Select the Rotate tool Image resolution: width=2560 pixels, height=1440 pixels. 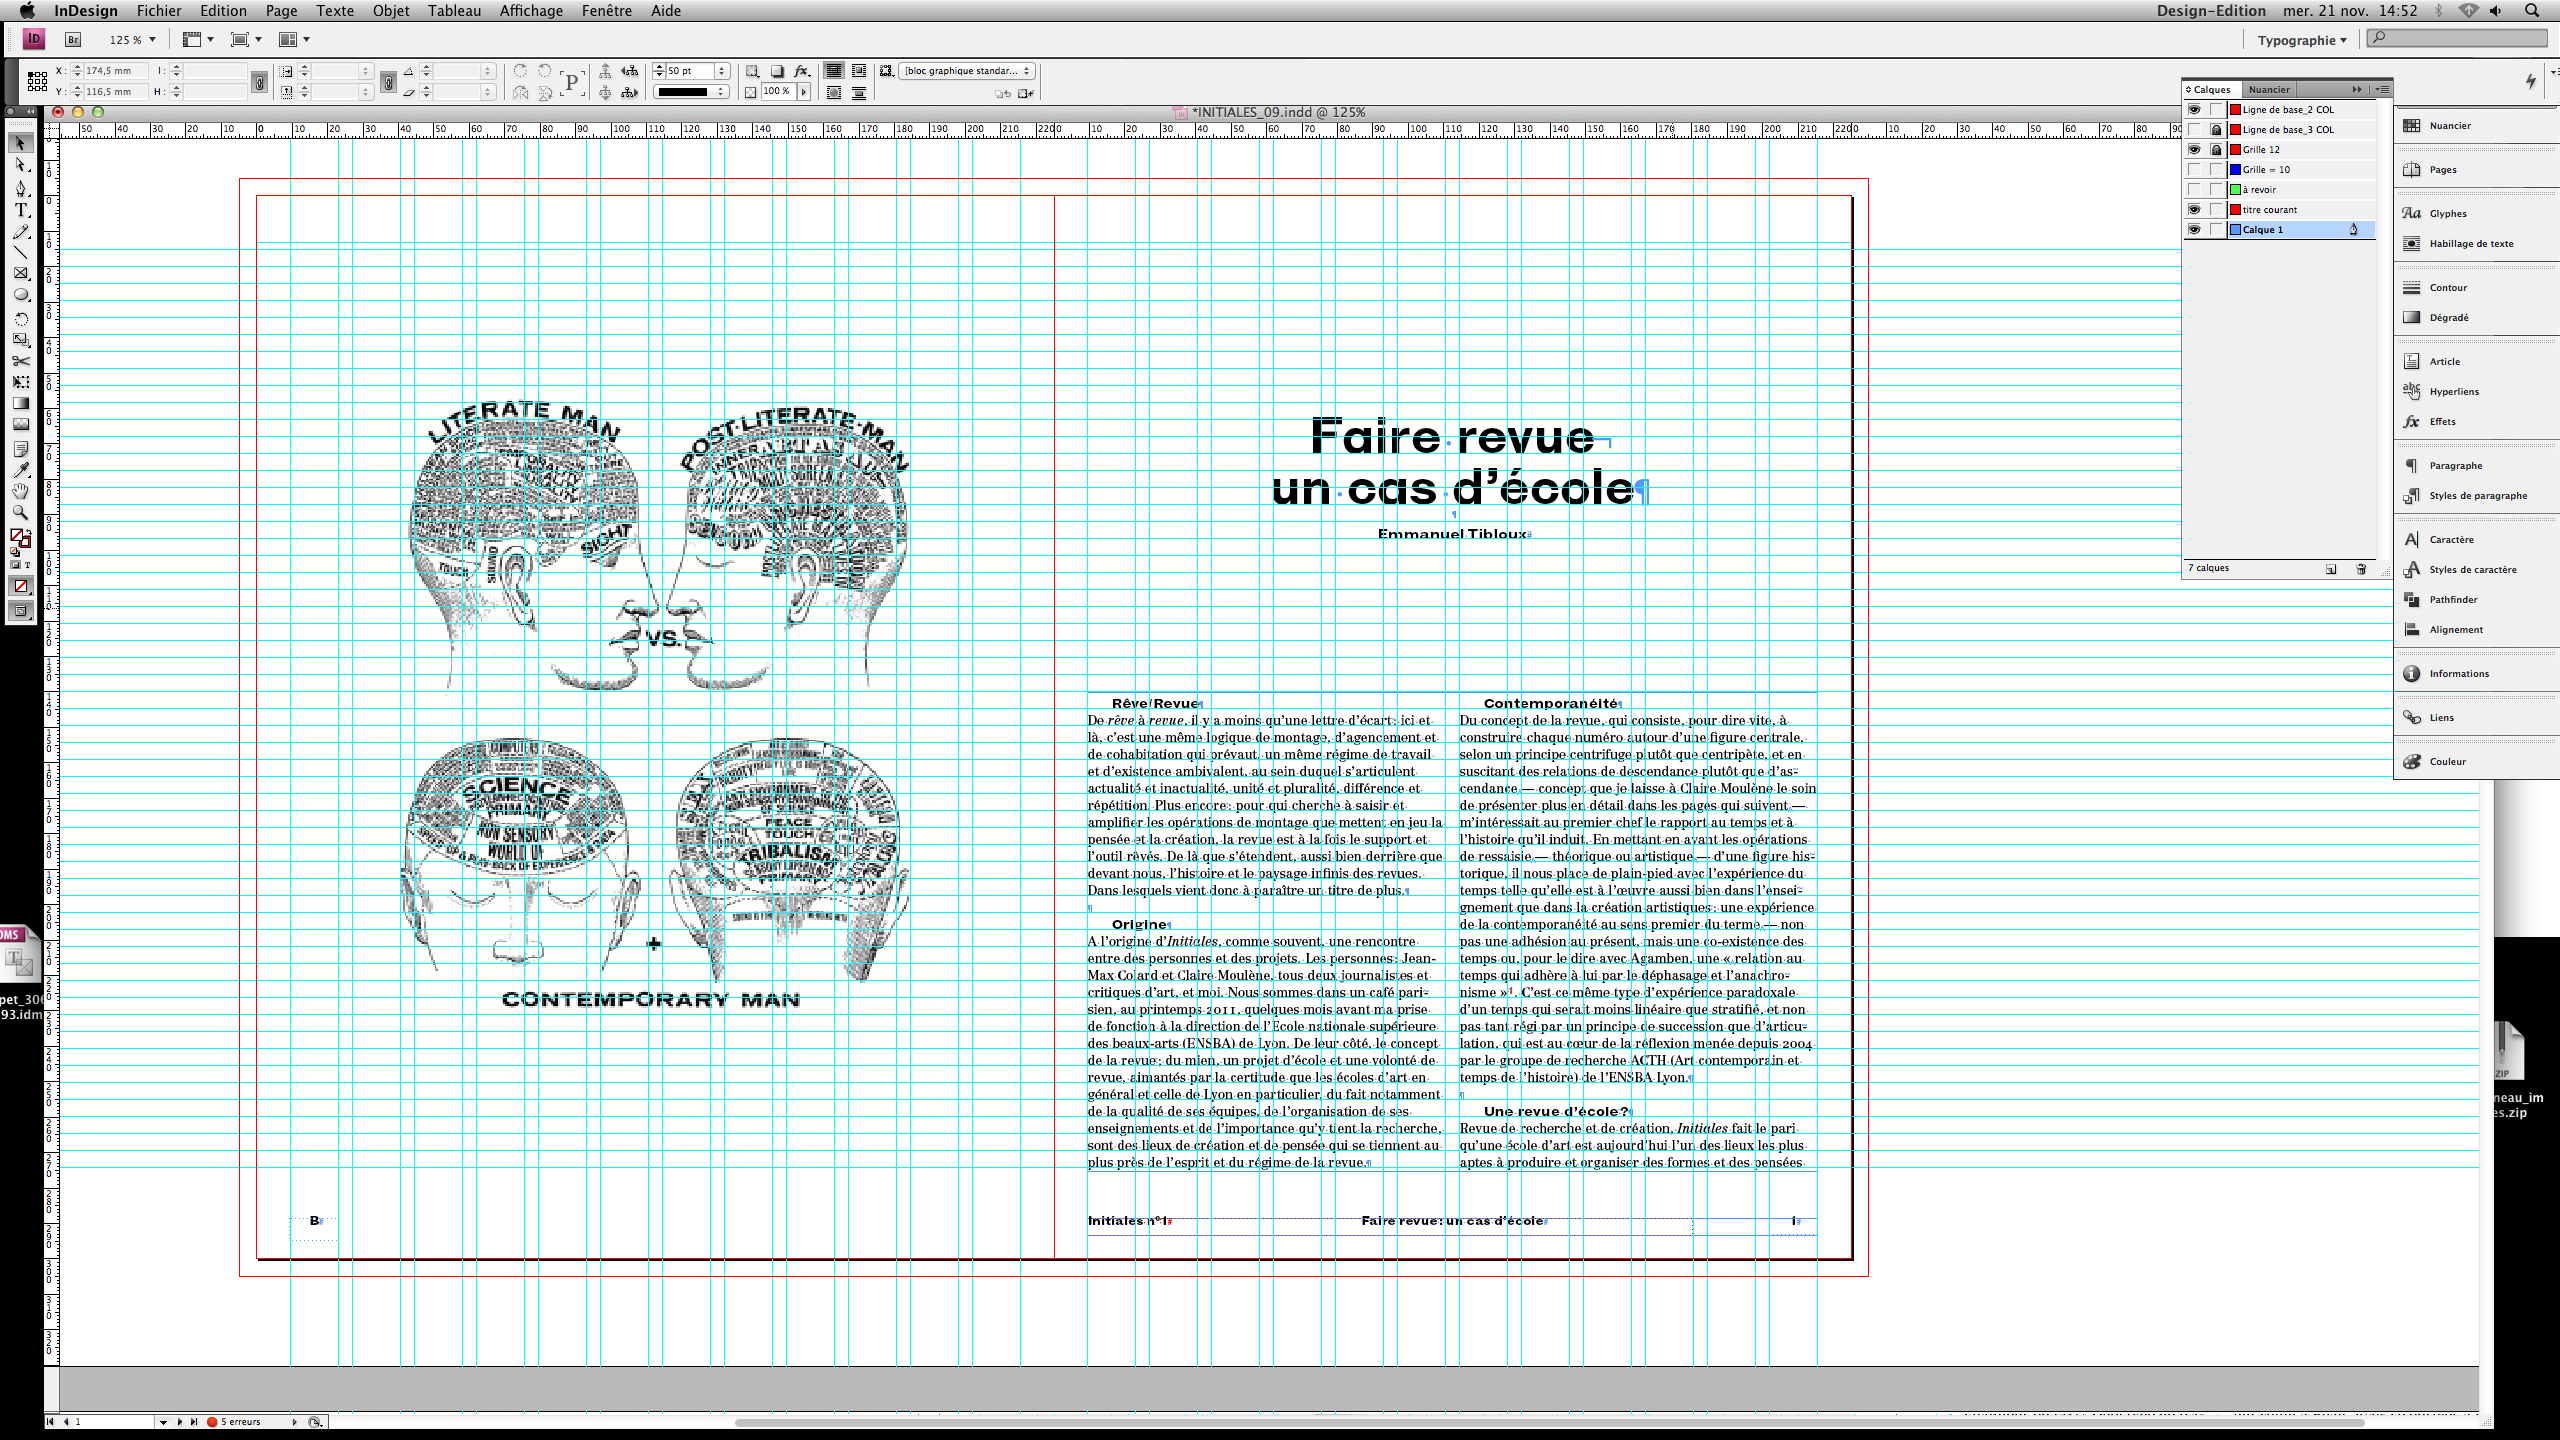coord(20,319)
